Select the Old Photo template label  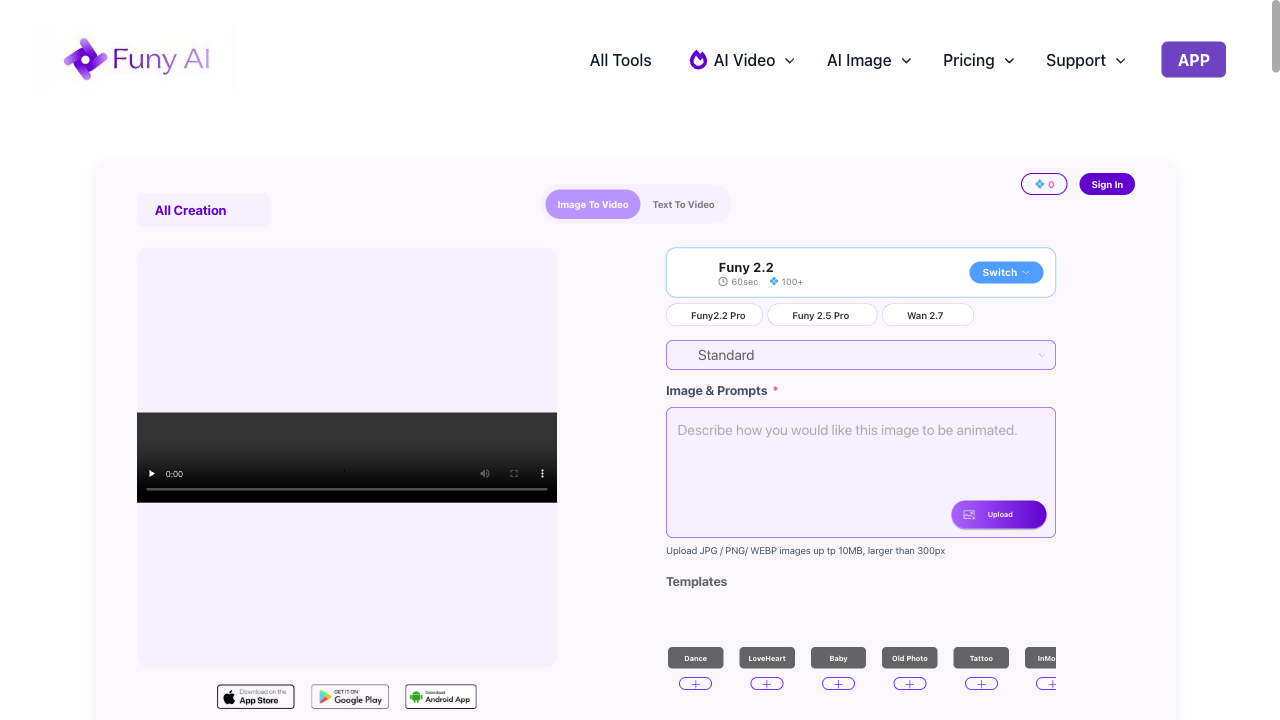(910, 658)
